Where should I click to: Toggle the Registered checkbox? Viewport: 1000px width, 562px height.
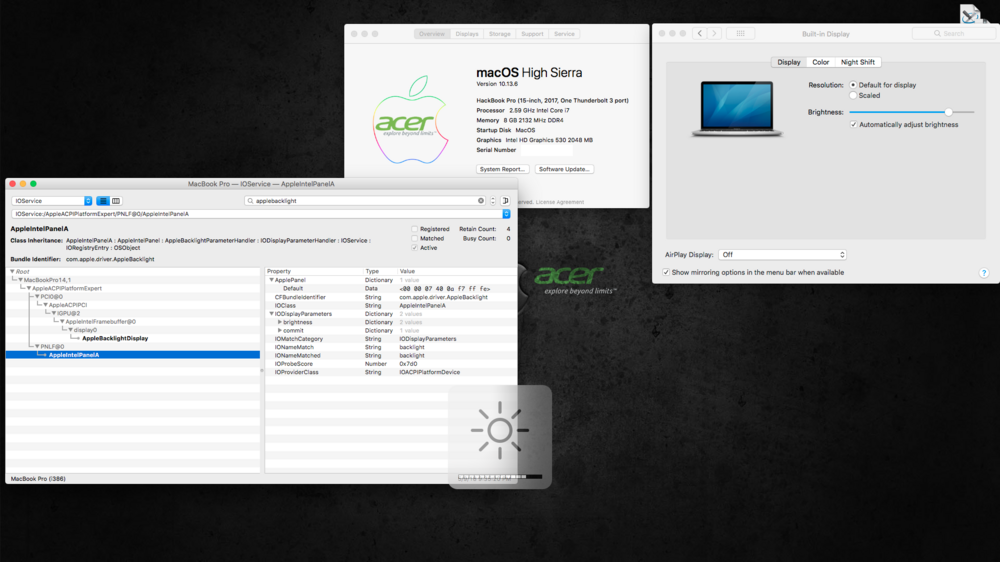(x=415, y=229)
